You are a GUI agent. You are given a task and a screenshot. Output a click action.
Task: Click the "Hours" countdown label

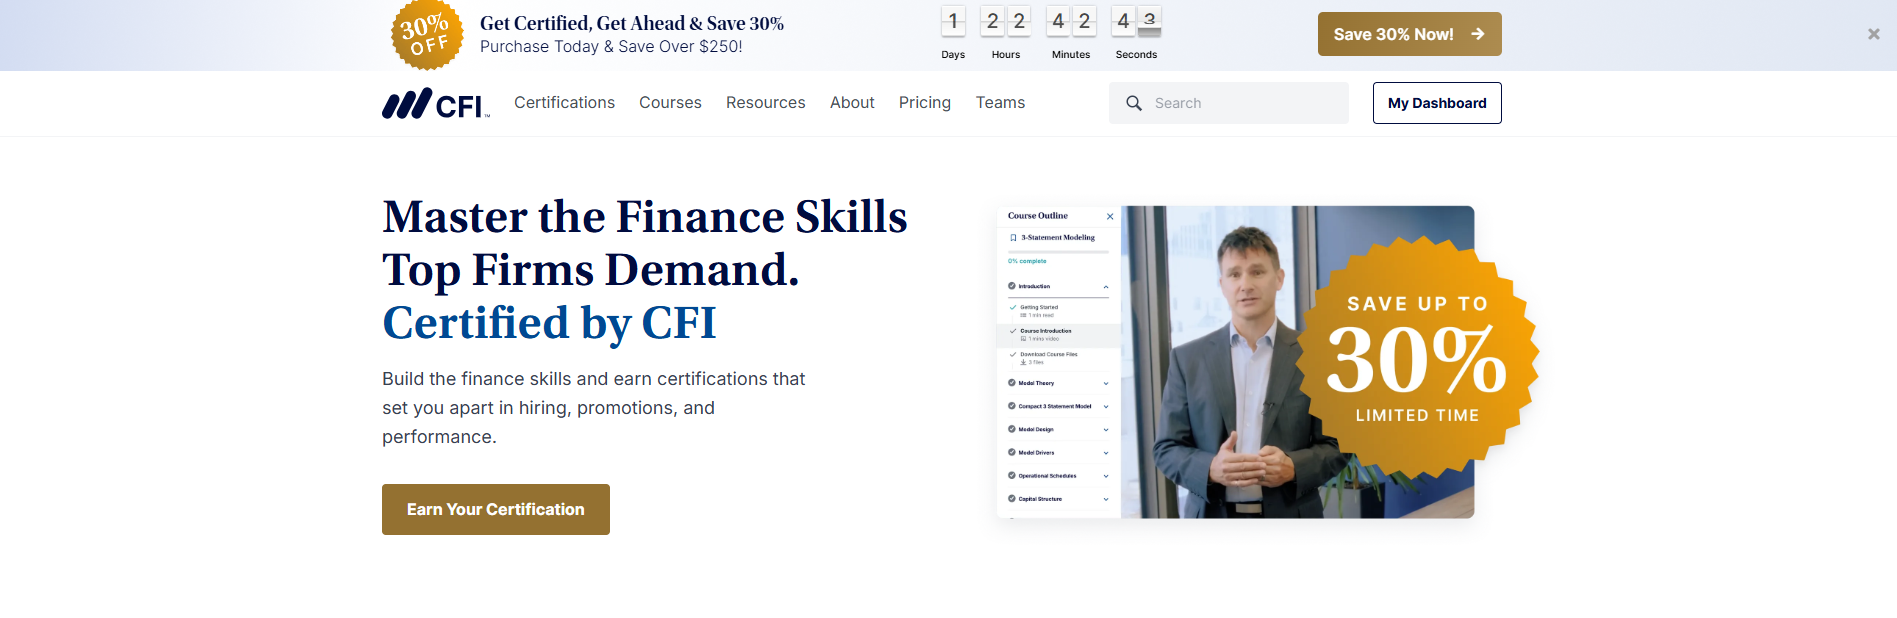point(1006,55)
